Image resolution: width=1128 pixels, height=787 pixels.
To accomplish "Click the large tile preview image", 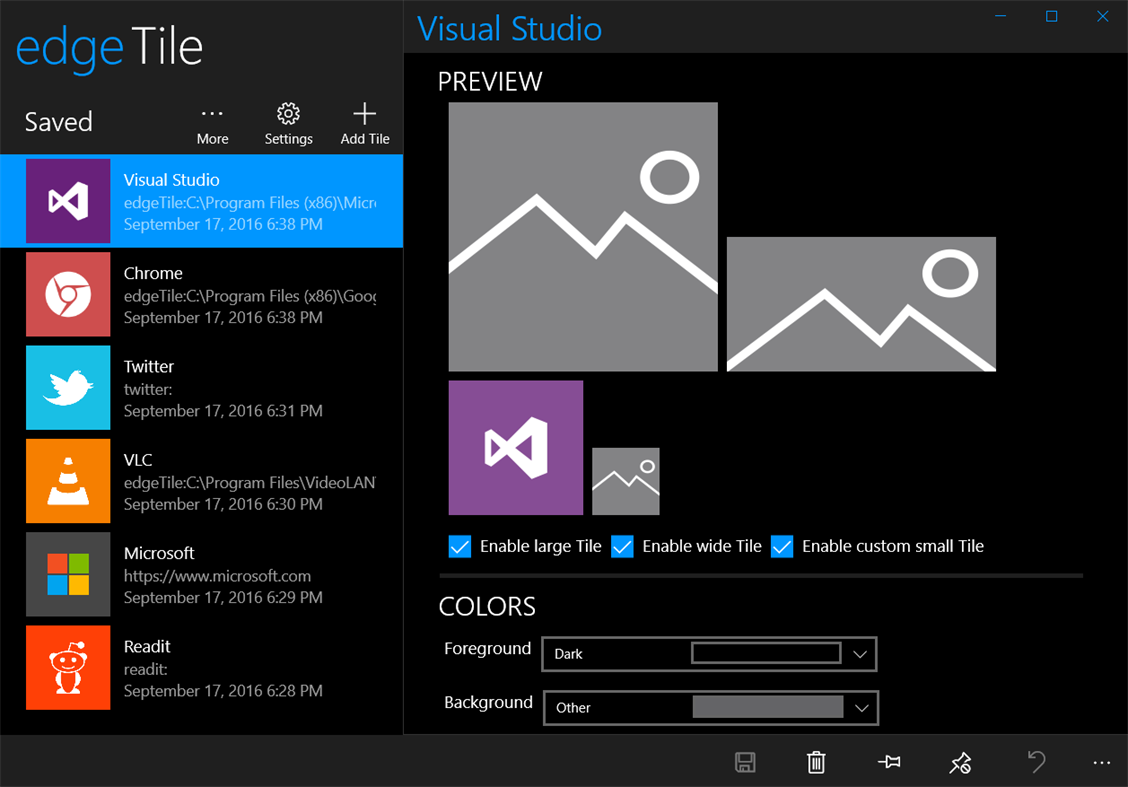I will coord(583,236).
